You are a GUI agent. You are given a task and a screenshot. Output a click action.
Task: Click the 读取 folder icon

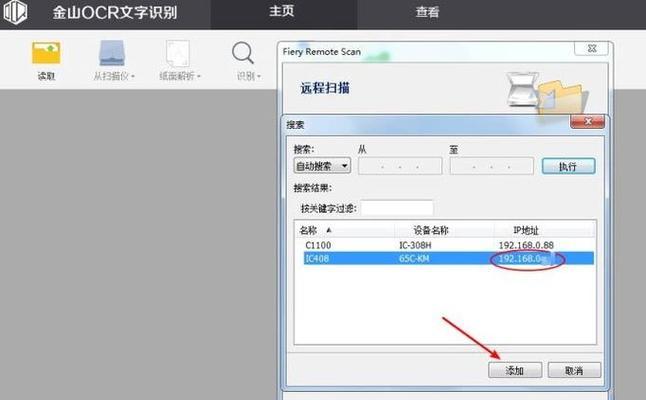tap(46, 53)
